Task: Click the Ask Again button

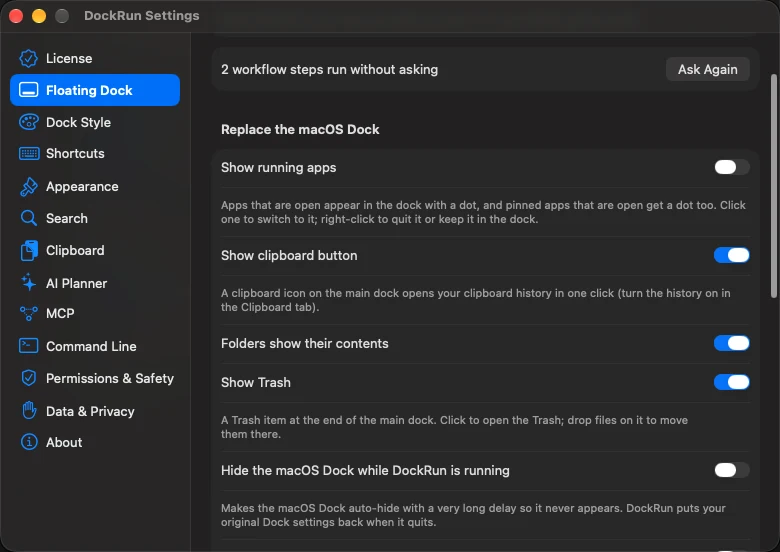Action: (x=707, y=69)
